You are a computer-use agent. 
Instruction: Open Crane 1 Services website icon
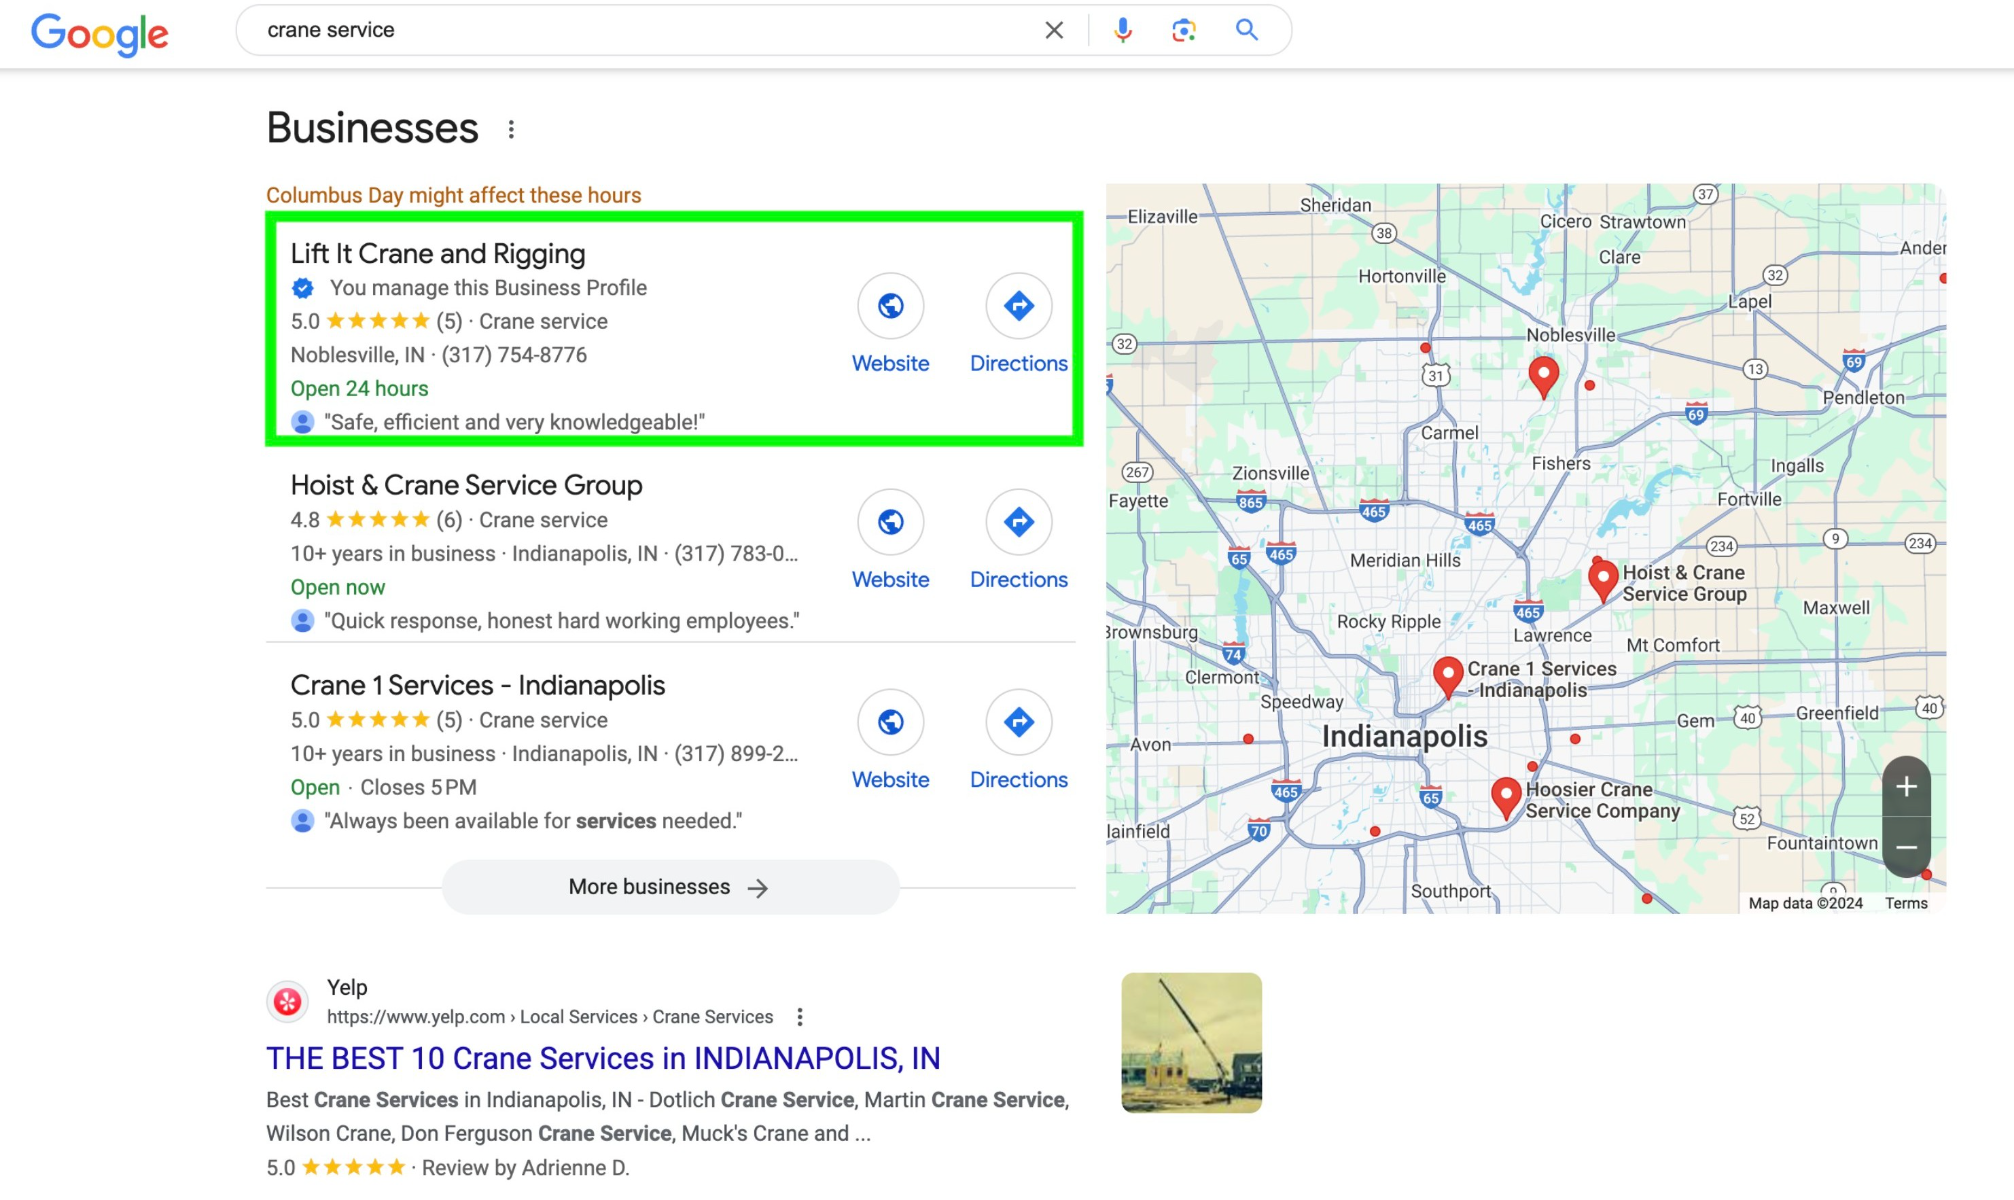click(890, 722)
